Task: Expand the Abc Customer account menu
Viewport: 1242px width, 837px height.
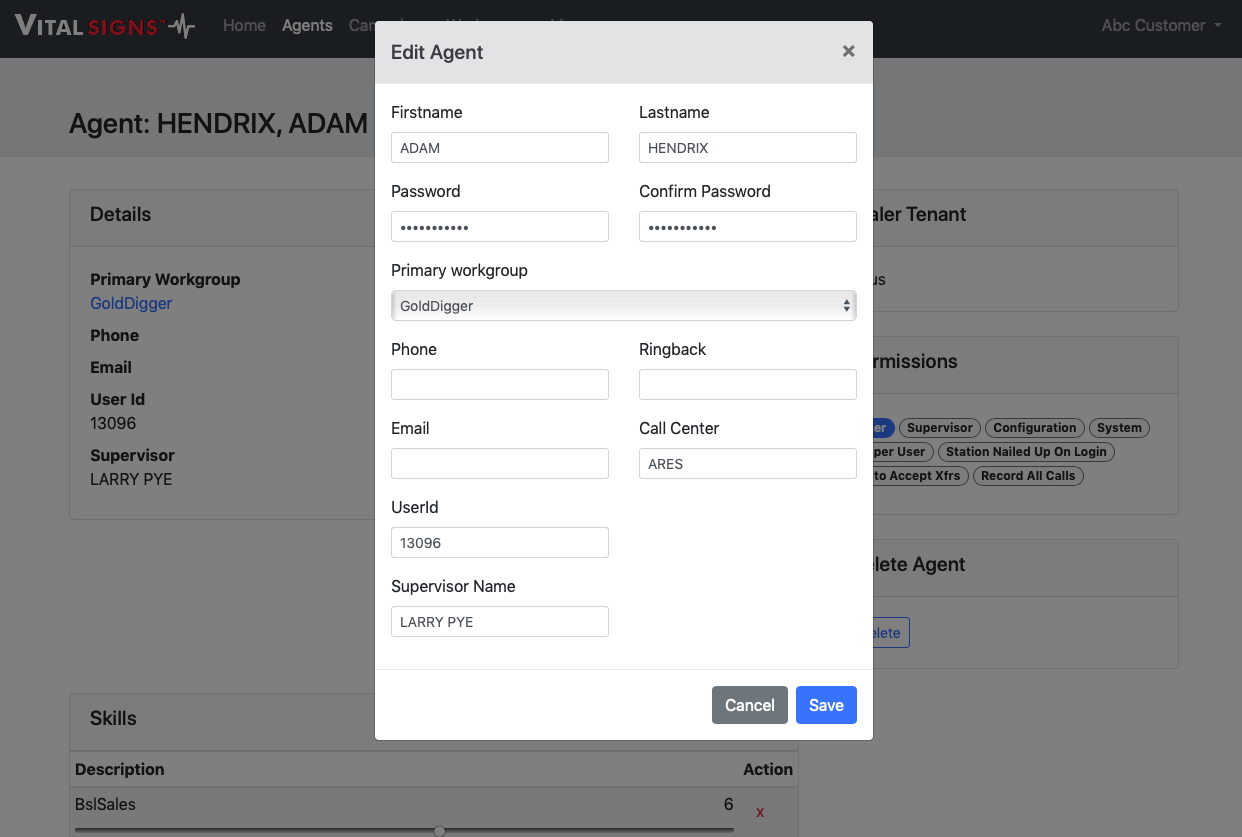Action: tap(1161, 26)
